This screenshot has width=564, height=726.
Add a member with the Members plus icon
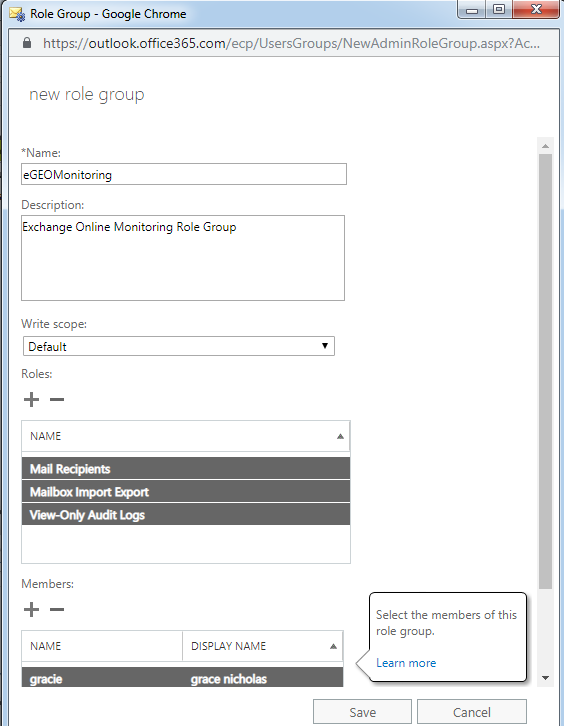tap(31, 609)
